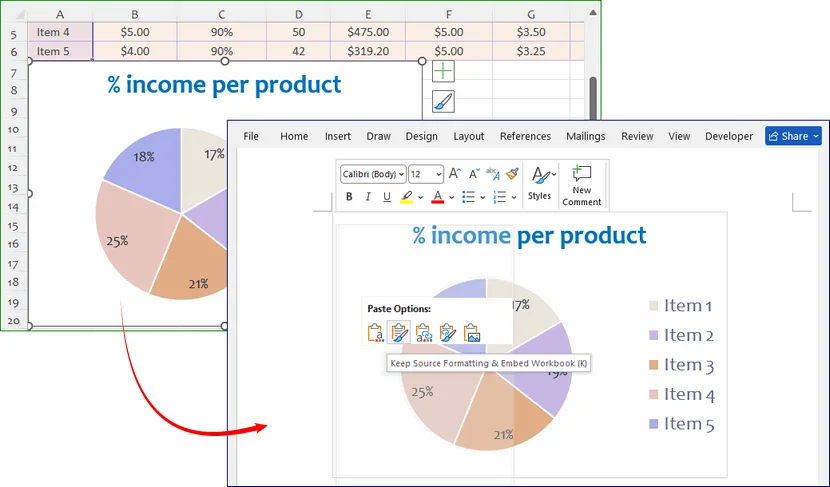The height and width of the screenshot is (487, 830).
Task: Select the 'Item 4' cell in Excel
Action: point(60,32)
